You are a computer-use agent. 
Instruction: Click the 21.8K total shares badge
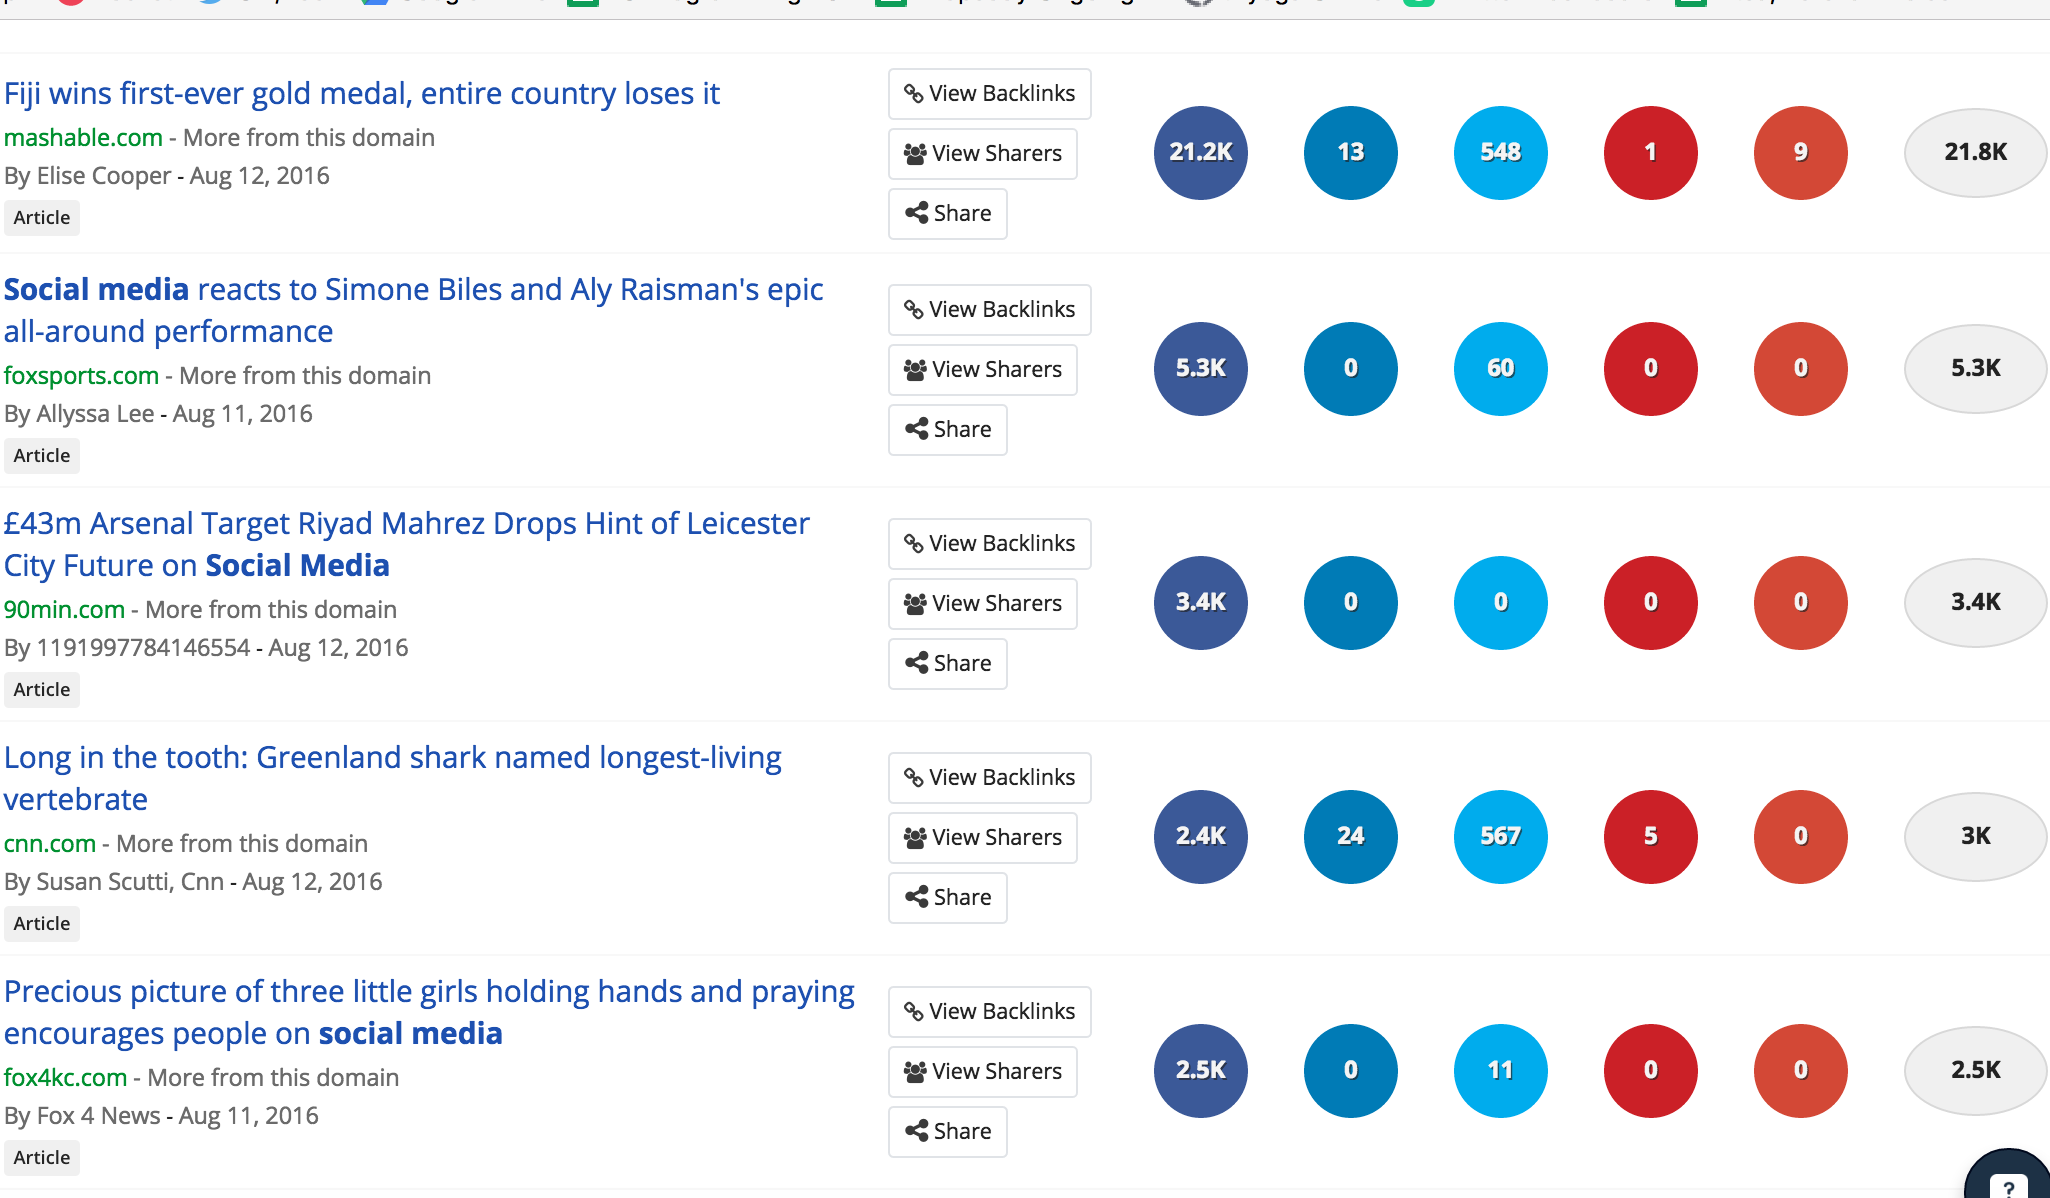click(x=1975, y=152)
